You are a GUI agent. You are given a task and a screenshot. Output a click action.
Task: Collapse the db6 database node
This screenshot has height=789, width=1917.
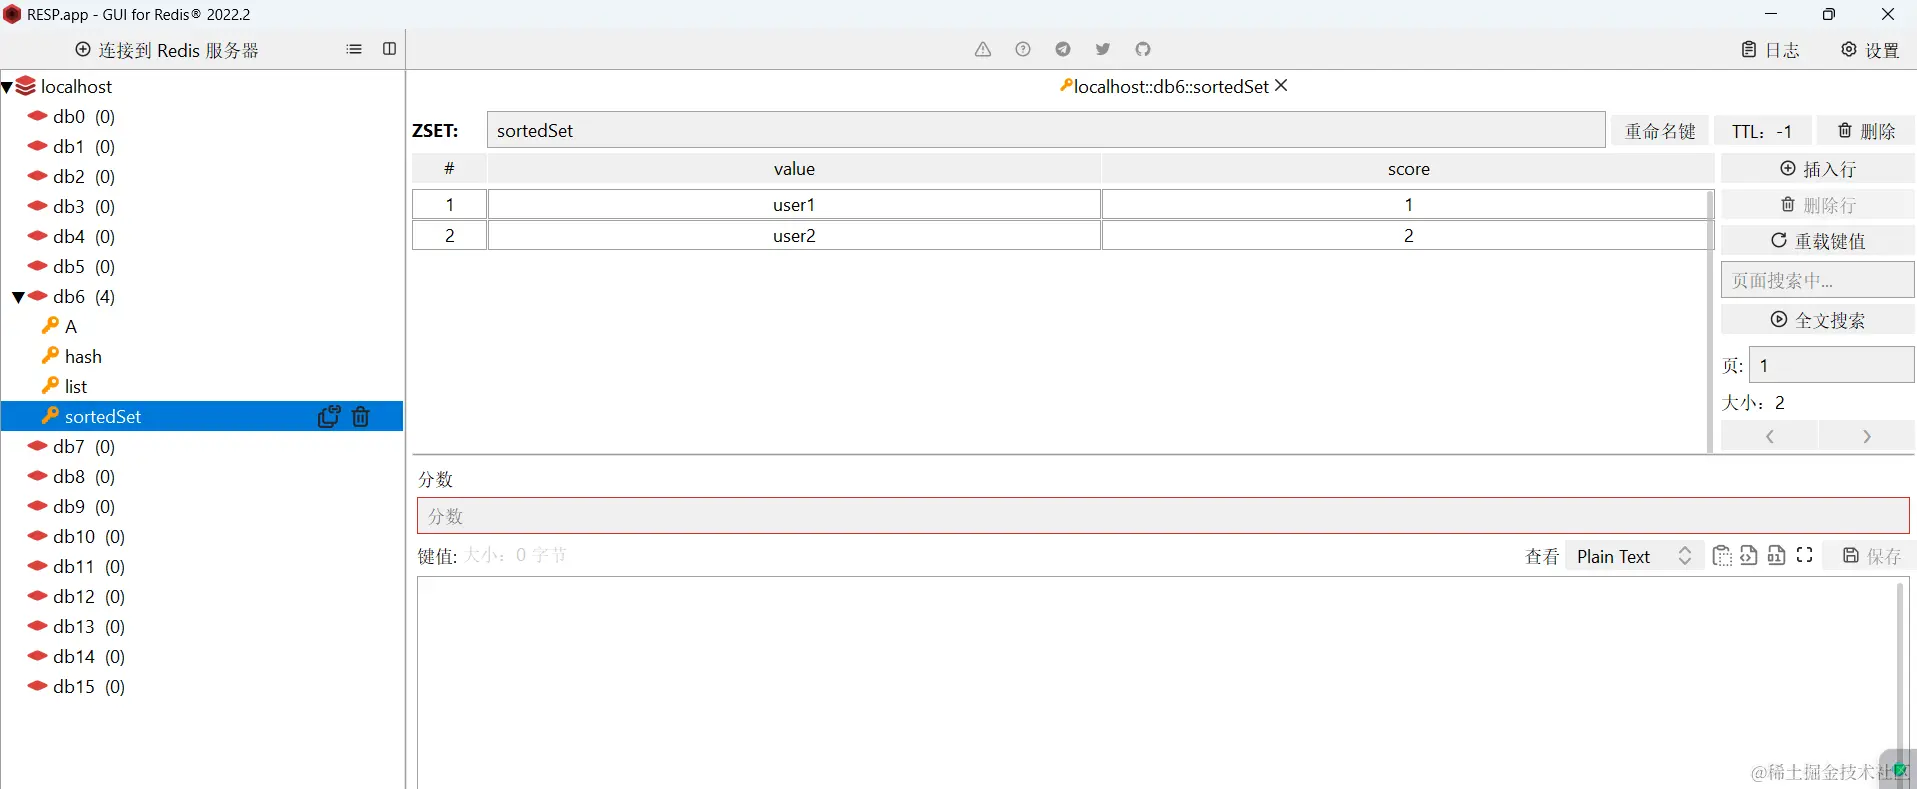(18, 297)
